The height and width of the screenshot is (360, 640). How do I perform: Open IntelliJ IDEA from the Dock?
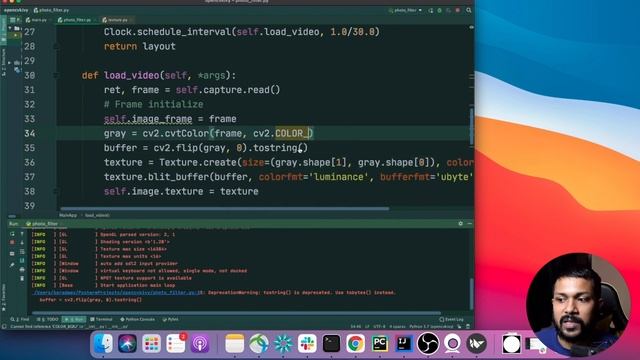[x=404, y=344]
